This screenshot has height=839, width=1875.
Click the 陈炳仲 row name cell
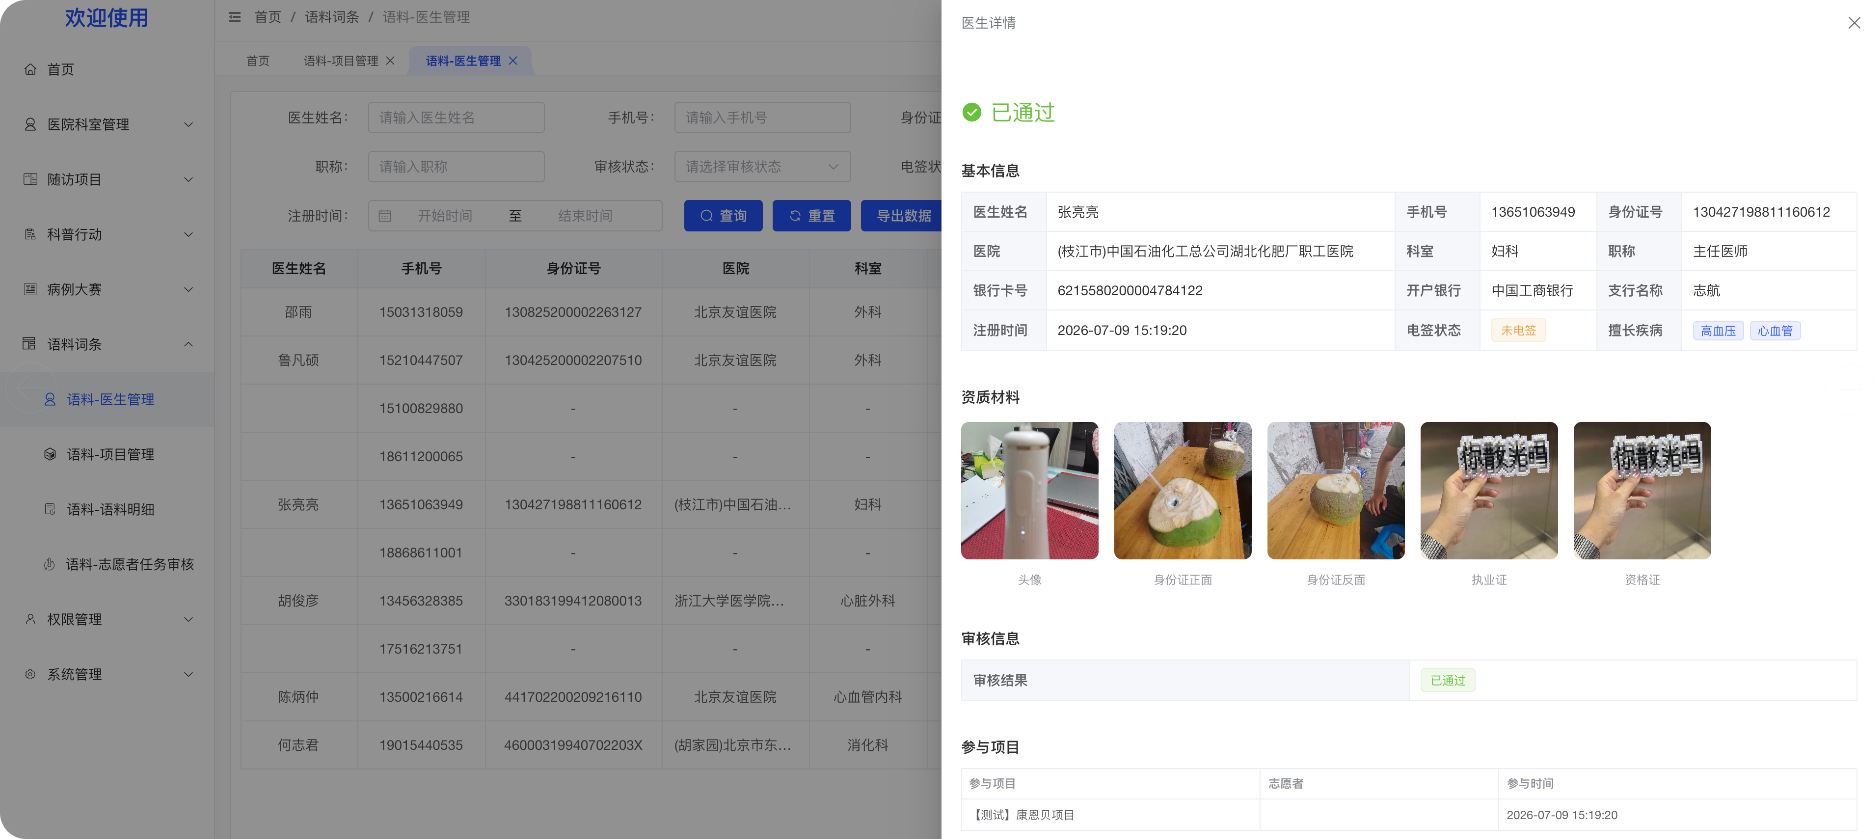(x=299, y=697)
